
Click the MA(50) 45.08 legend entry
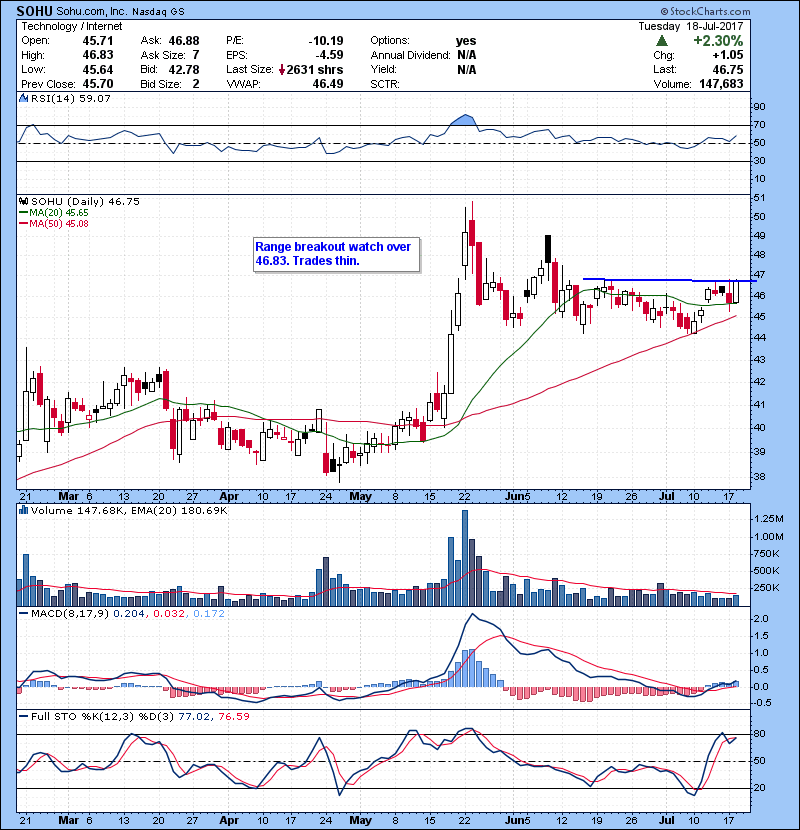tap(53, 223)
